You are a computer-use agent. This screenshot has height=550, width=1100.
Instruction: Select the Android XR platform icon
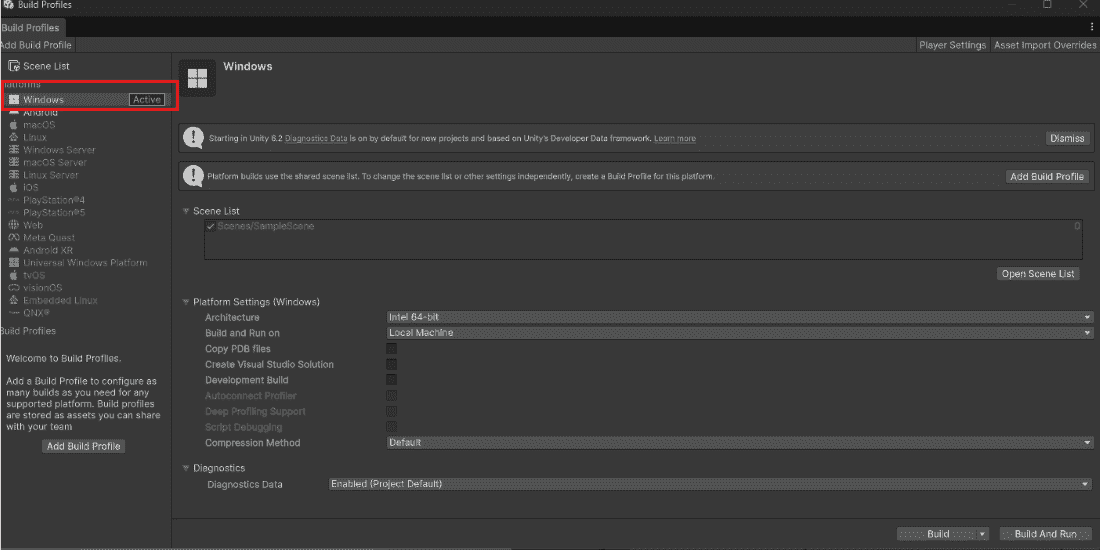[x=13, y=250]
